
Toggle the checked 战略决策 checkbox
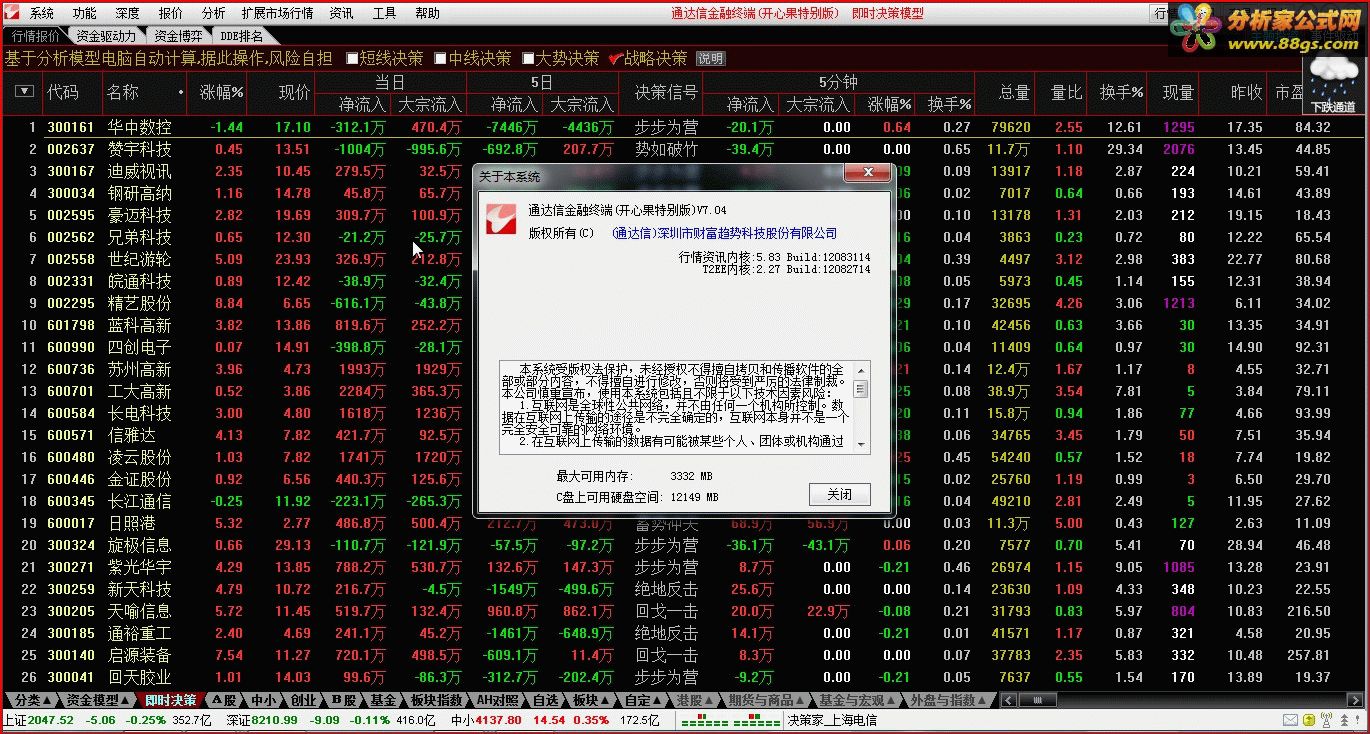point(615,59)
